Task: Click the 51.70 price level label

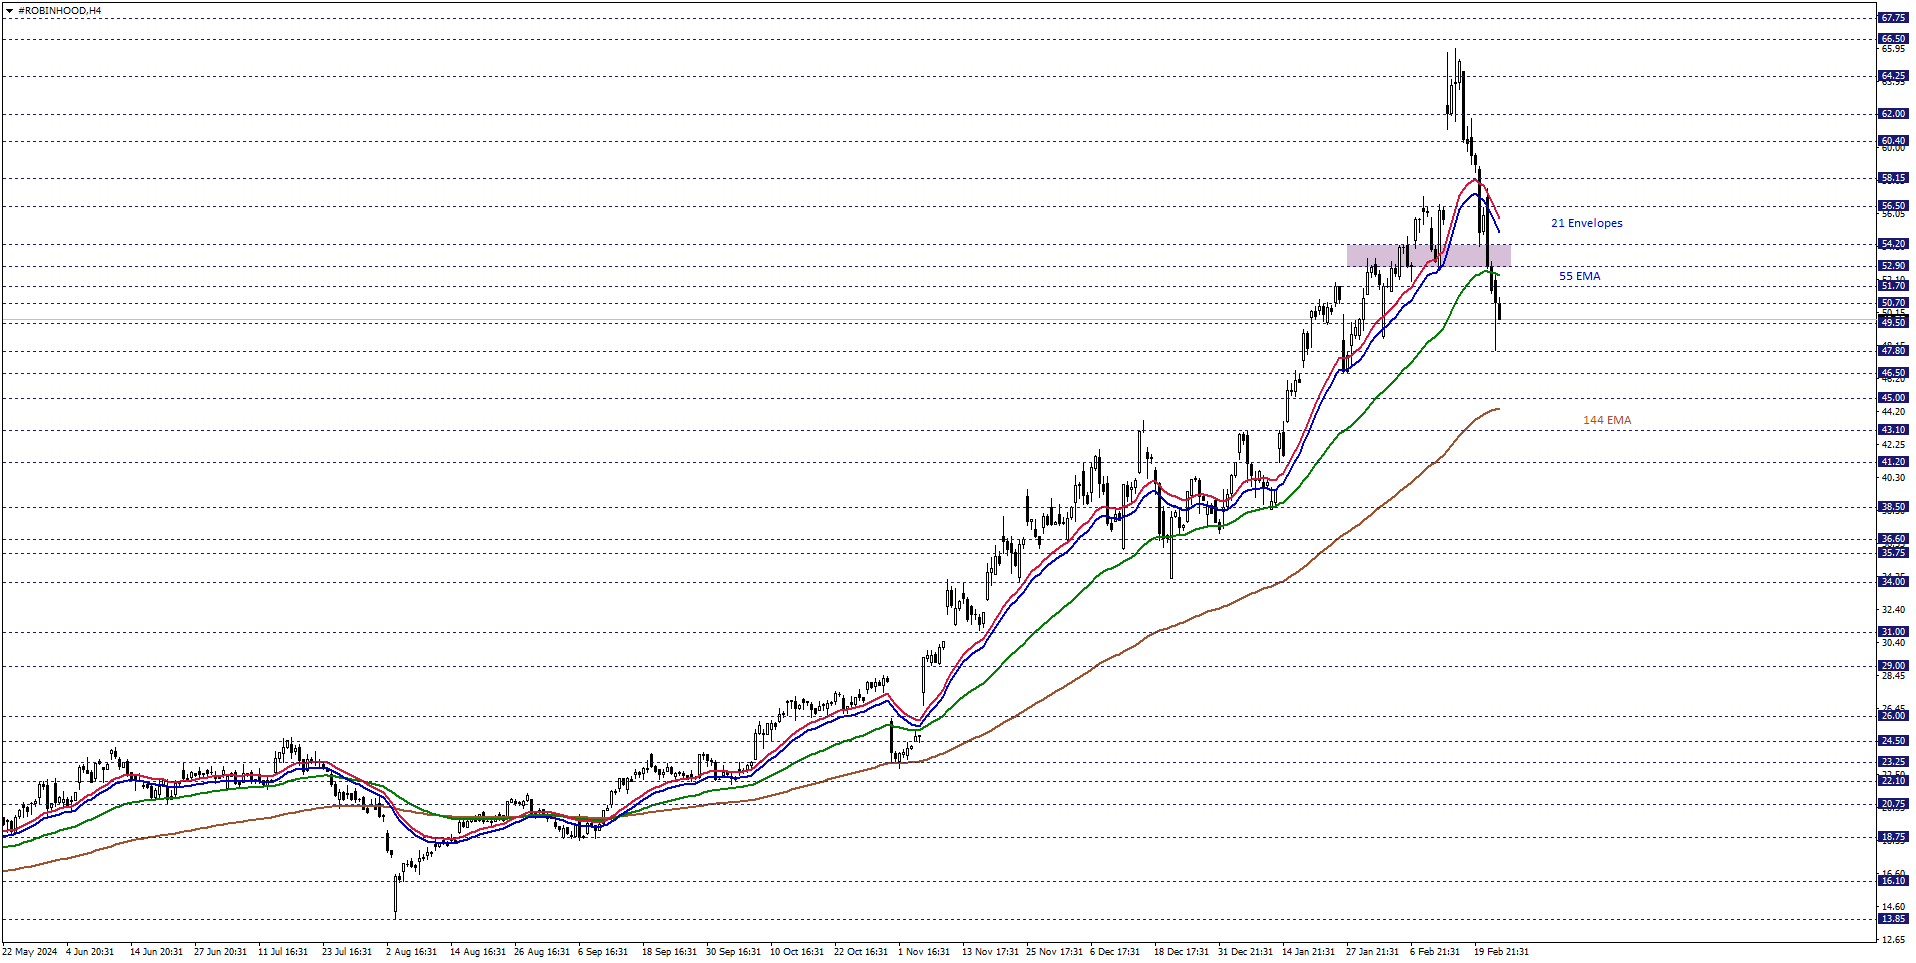Action: 1893,286
